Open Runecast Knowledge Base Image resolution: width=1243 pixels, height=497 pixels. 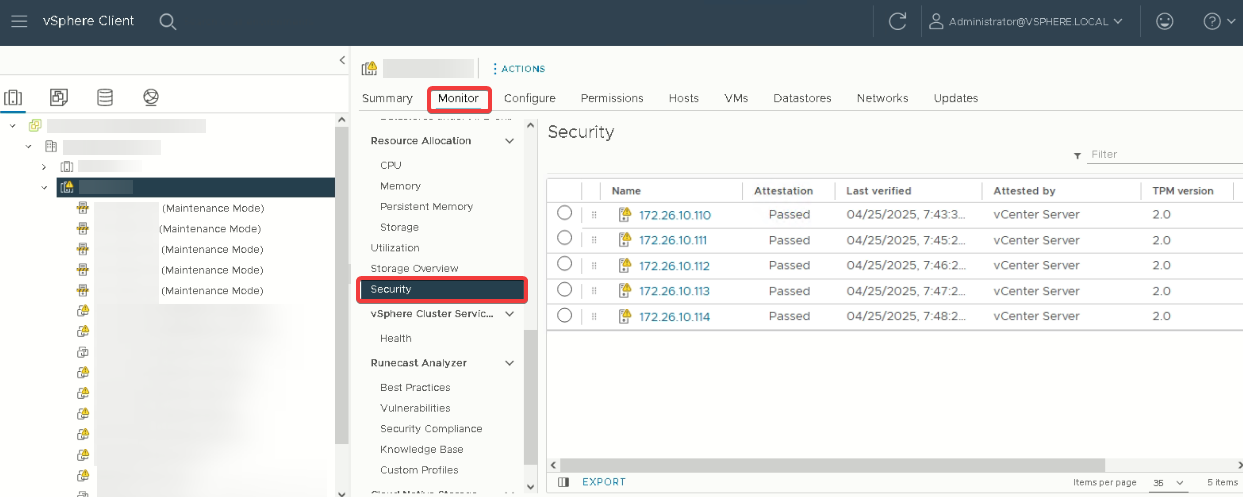[421, 449]
